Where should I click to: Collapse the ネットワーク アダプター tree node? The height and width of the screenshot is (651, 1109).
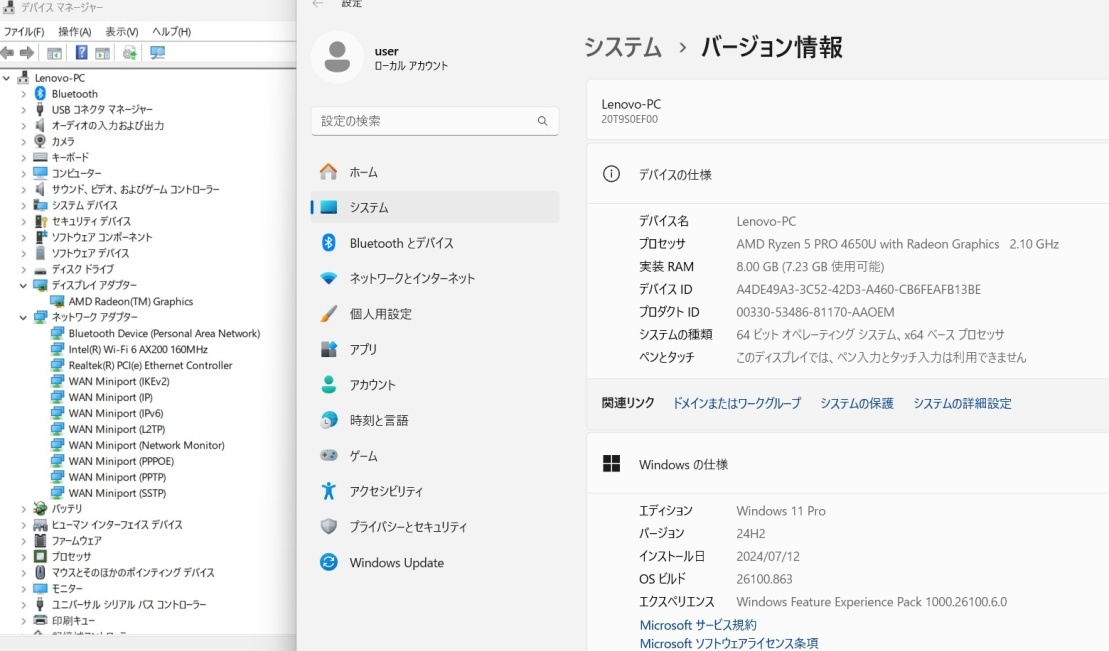[24, 317]
